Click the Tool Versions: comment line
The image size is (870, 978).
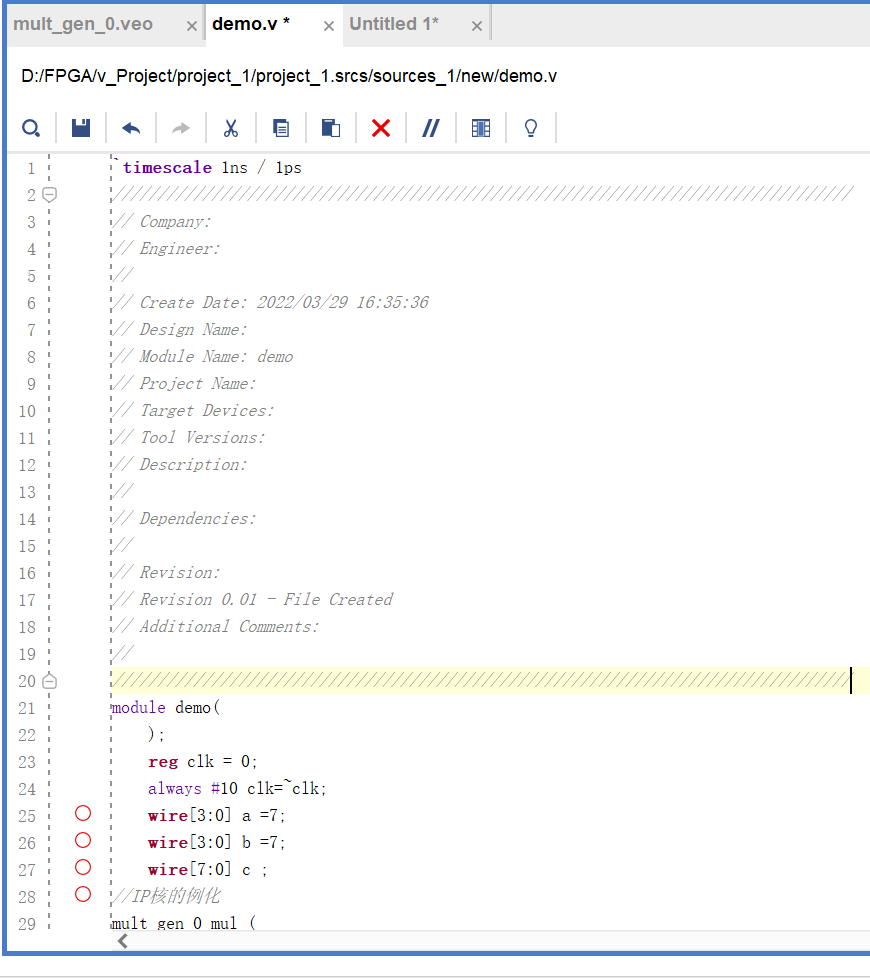(189, 438)
